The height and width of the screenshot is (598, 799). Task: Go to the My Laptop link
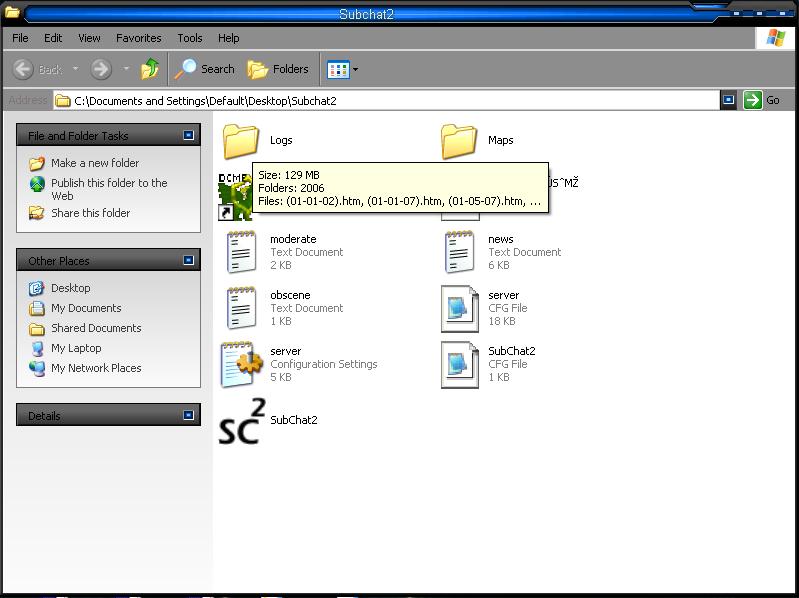click(76, 348)
